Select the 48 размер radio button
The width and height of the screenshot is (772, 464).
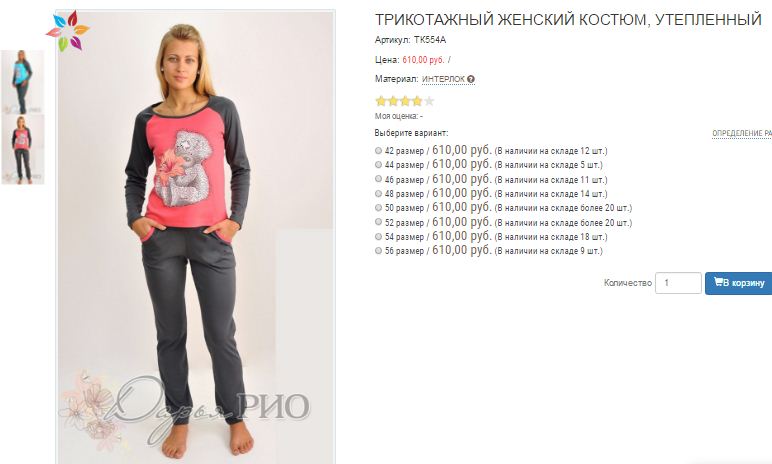pyautogui.click(x=378, y=194)
